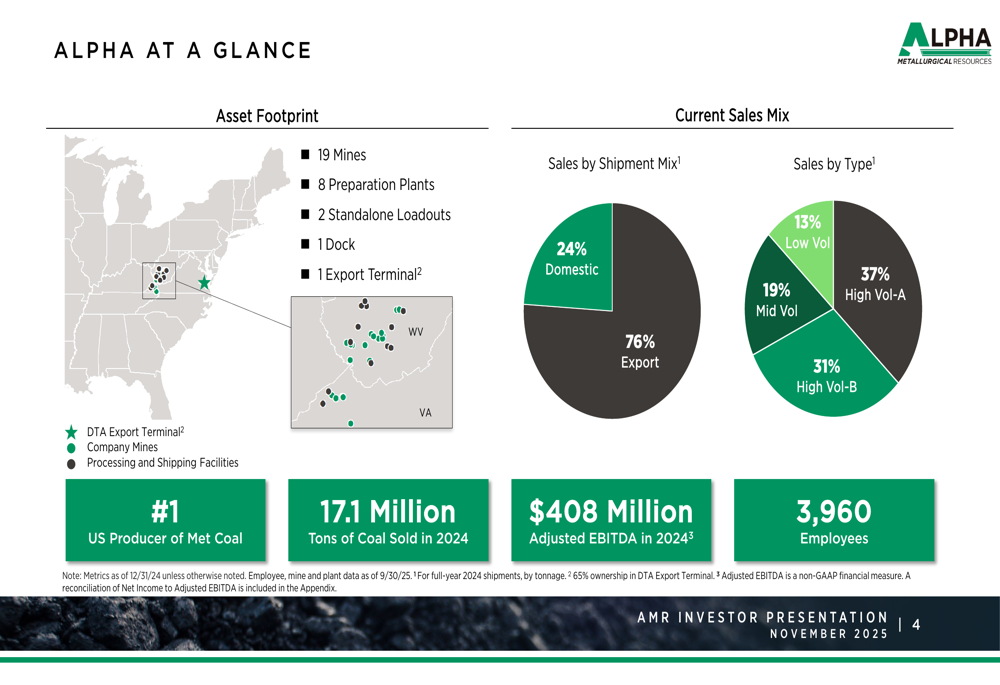Image resolution: width=1000 pixels, height=685 pixels.
Task: Select the bullet marker beside 19 Mines
Action: click(305, 155)
